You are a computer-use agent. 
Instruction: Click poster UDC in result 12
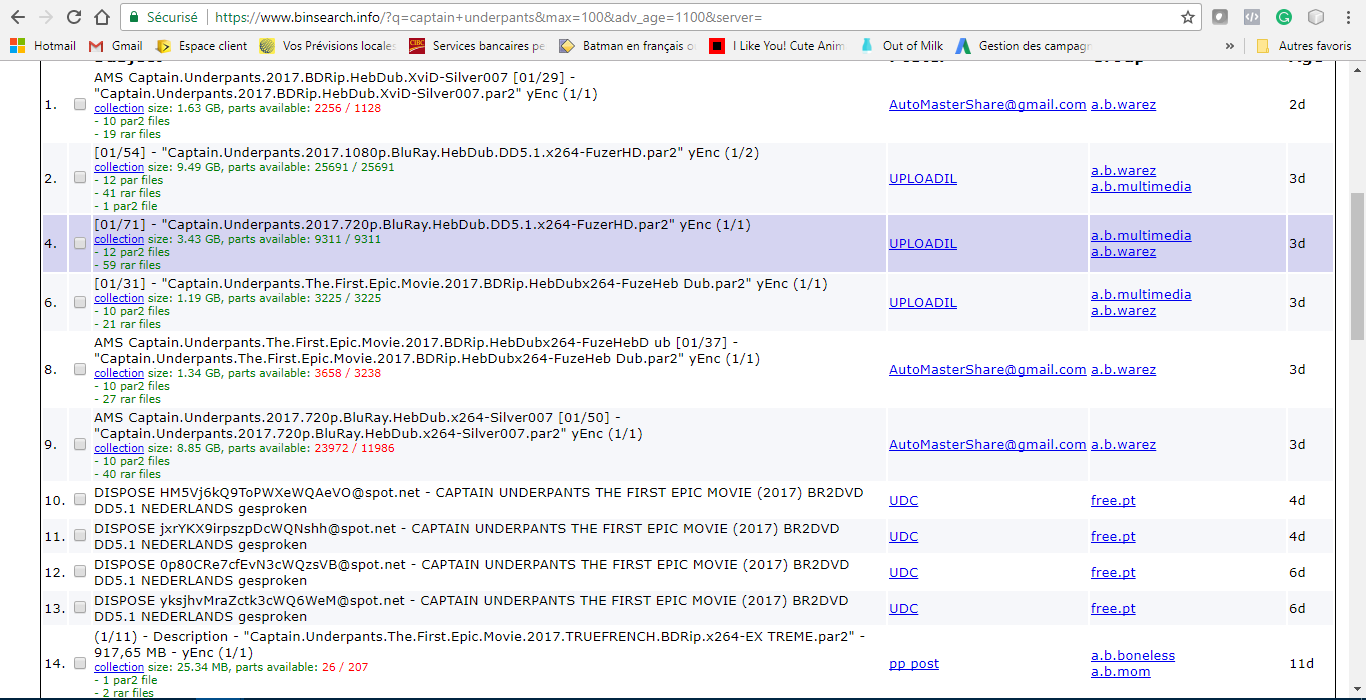(x=903, y=572)
